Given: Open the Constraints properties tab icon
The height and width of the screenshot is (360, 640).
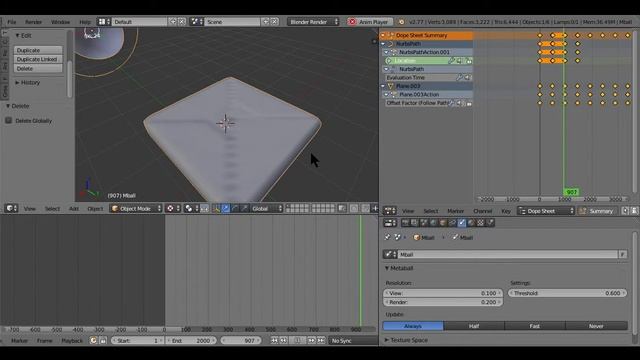Looking at the screenshot, I should tap(452, 223).
